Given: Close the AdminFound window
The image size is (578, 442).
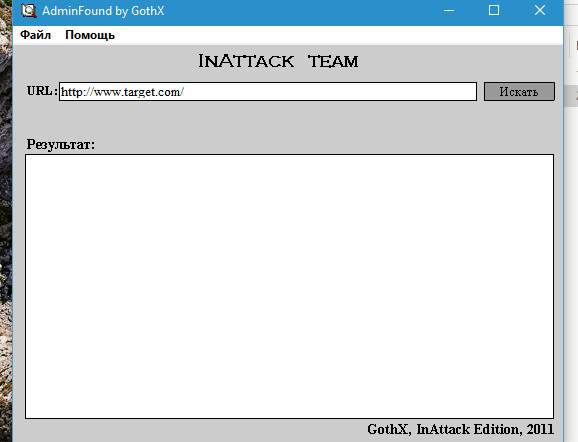Looking at the screenshot, I should click(x=540, y=11).
